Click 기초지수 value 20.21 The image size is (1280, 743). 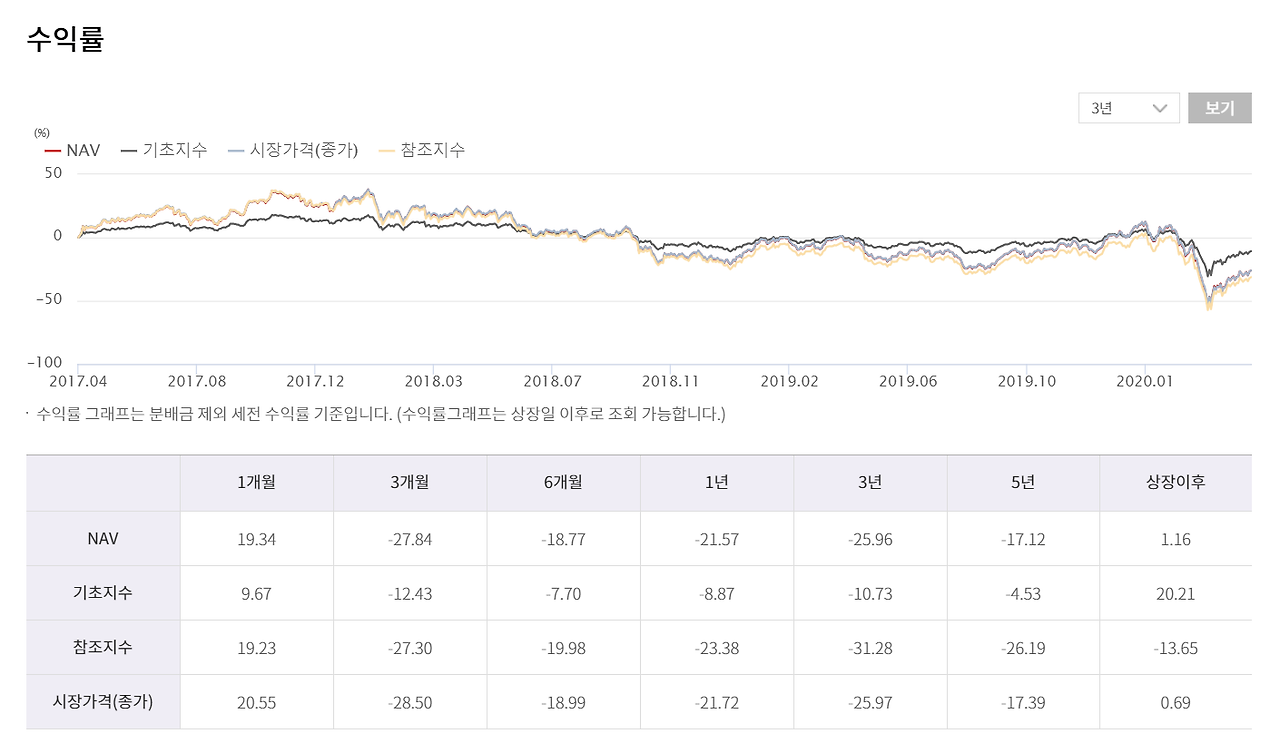[1176, 594]
